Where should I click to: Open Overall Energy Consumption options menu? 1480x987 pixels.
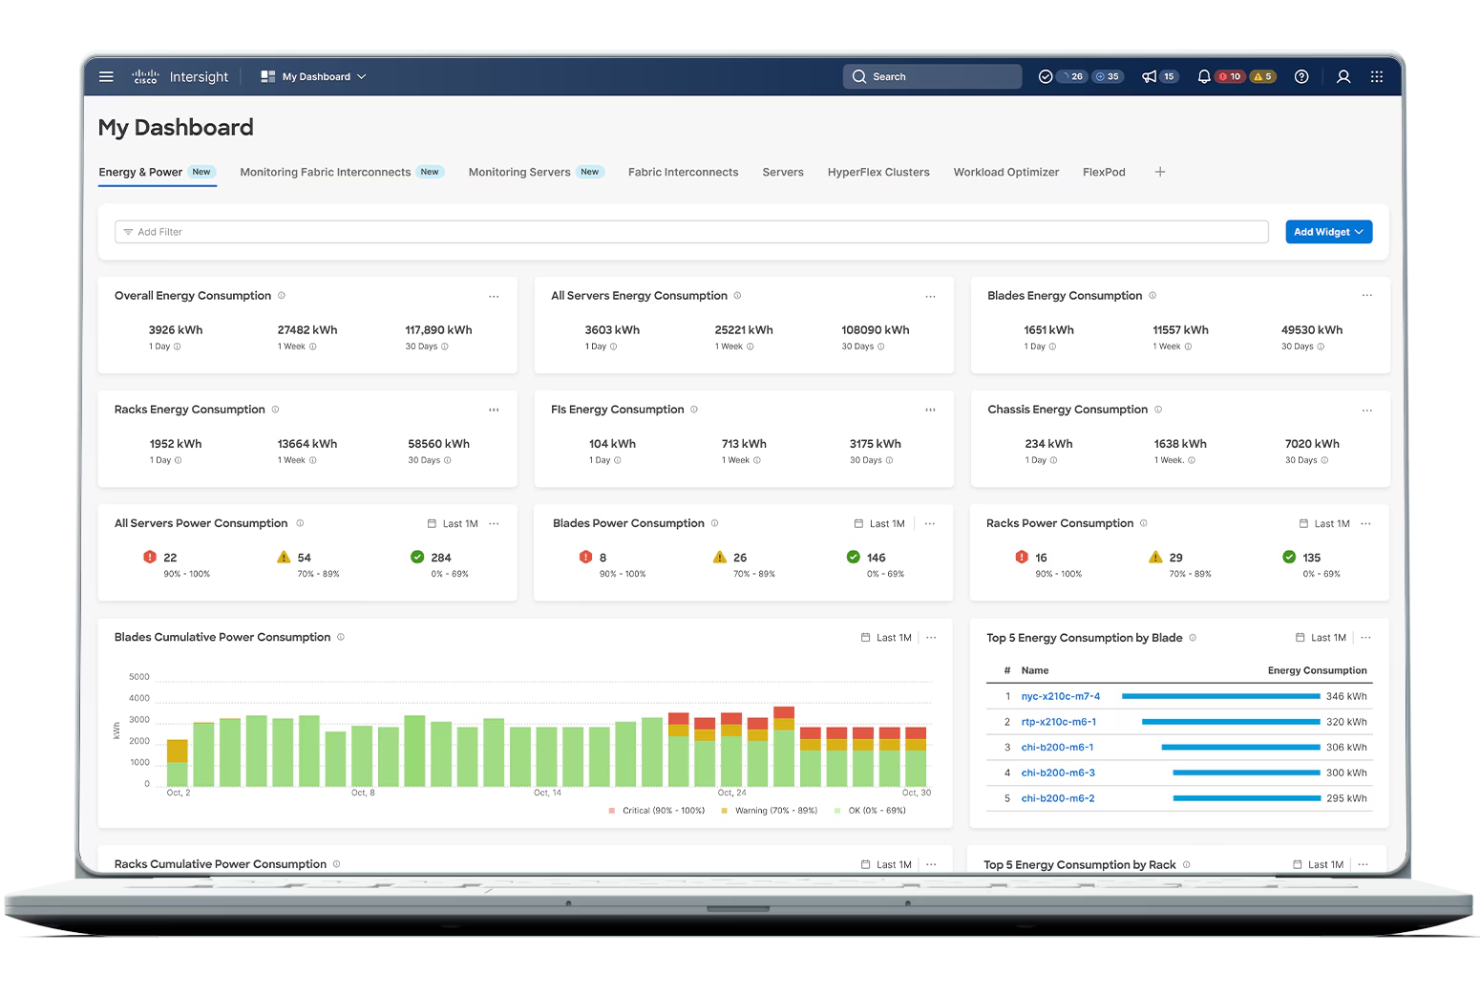(x=494, y=296)
